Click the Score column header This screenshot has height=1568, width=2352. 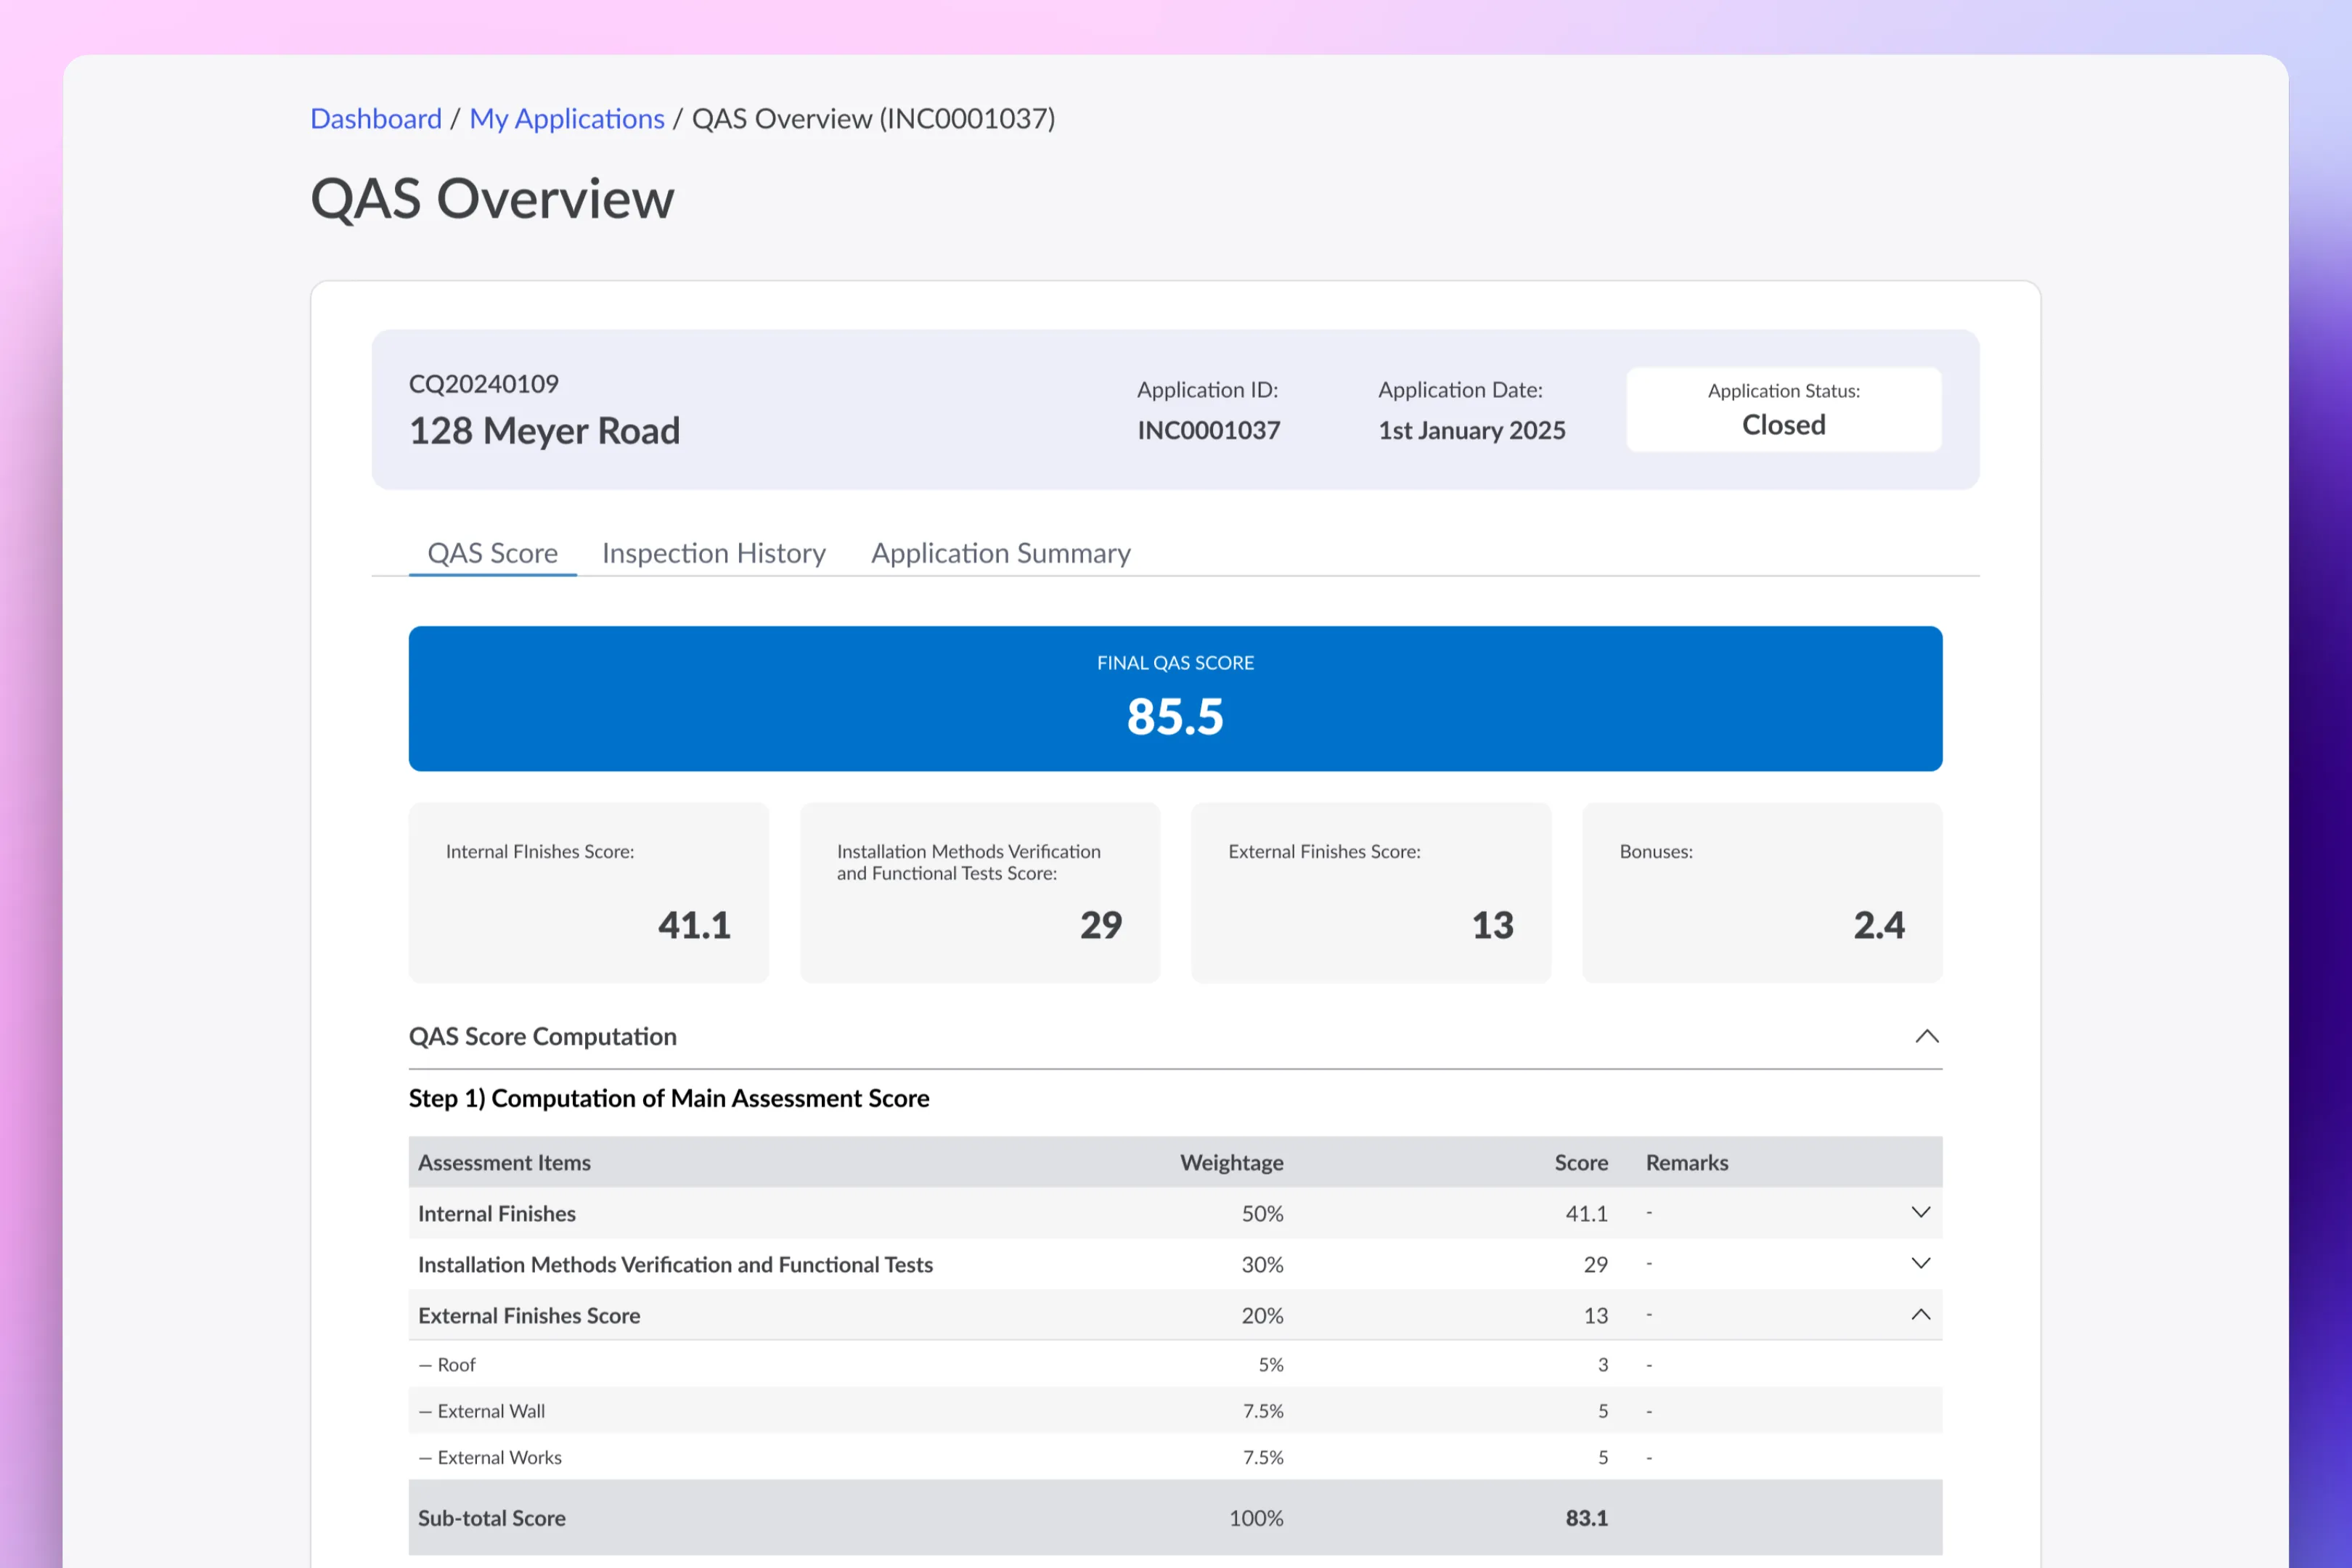pos(1580,1162)
